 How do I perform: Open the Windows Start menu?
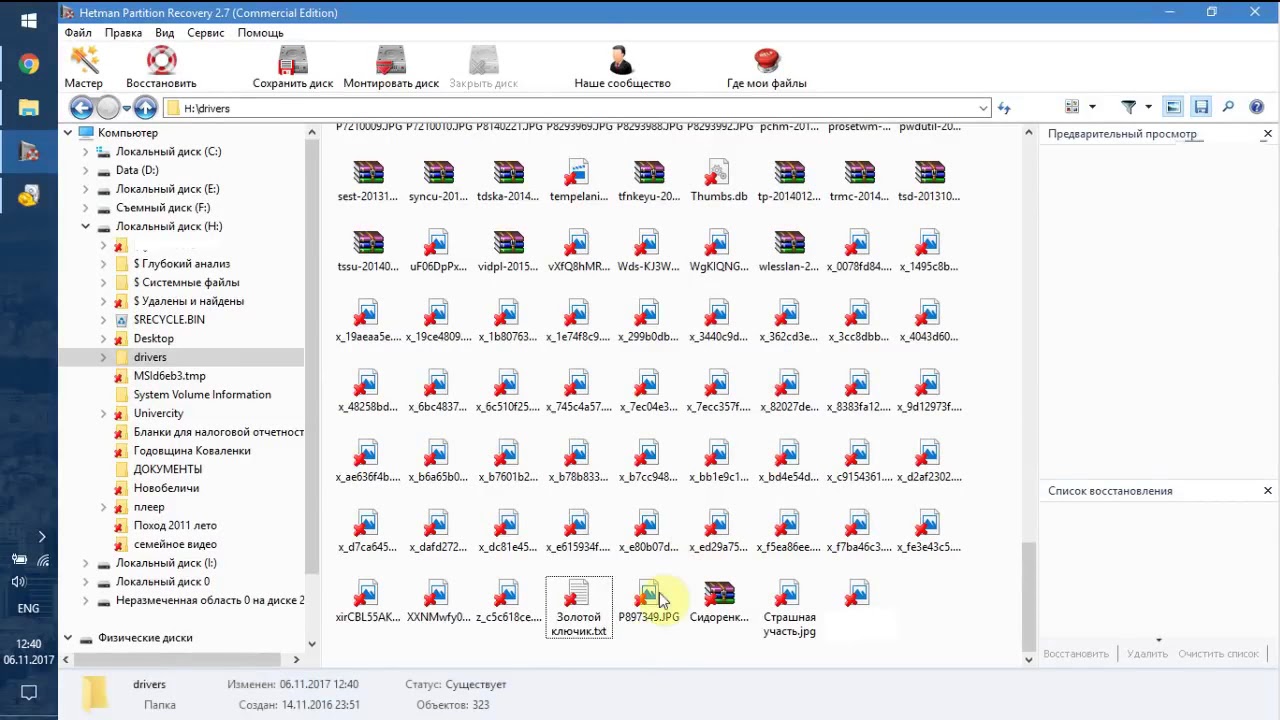point(29,20)
